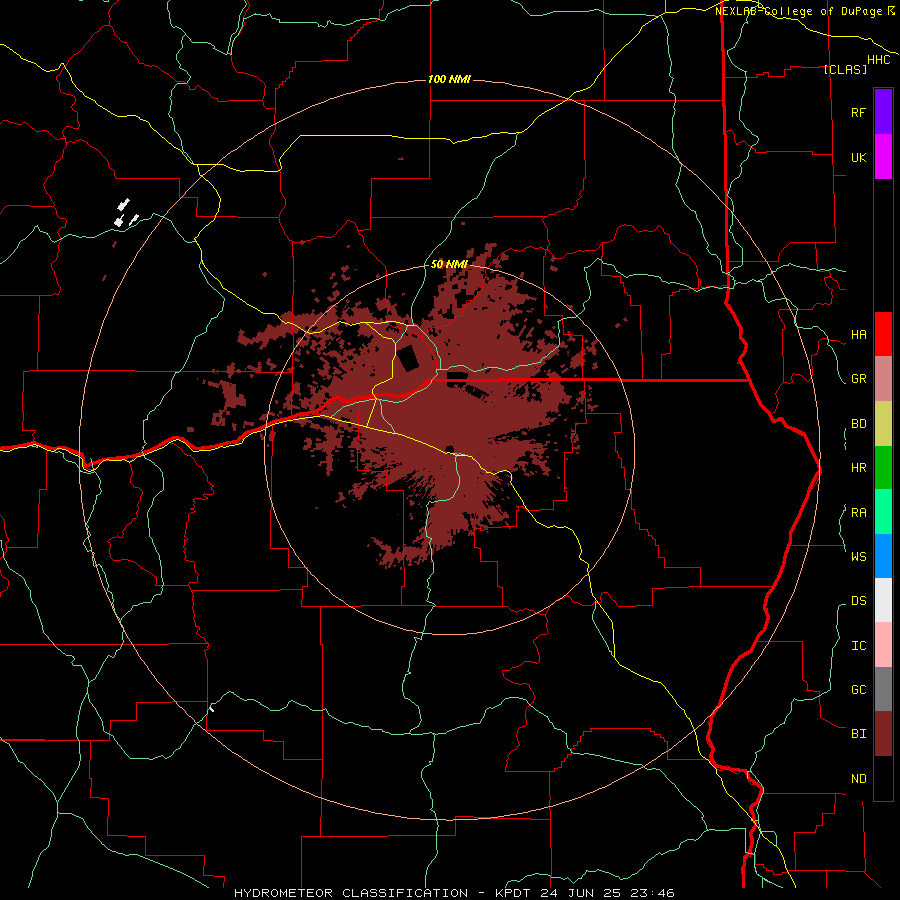
Task: Click the HHC product label
Action: pos(878,60)
